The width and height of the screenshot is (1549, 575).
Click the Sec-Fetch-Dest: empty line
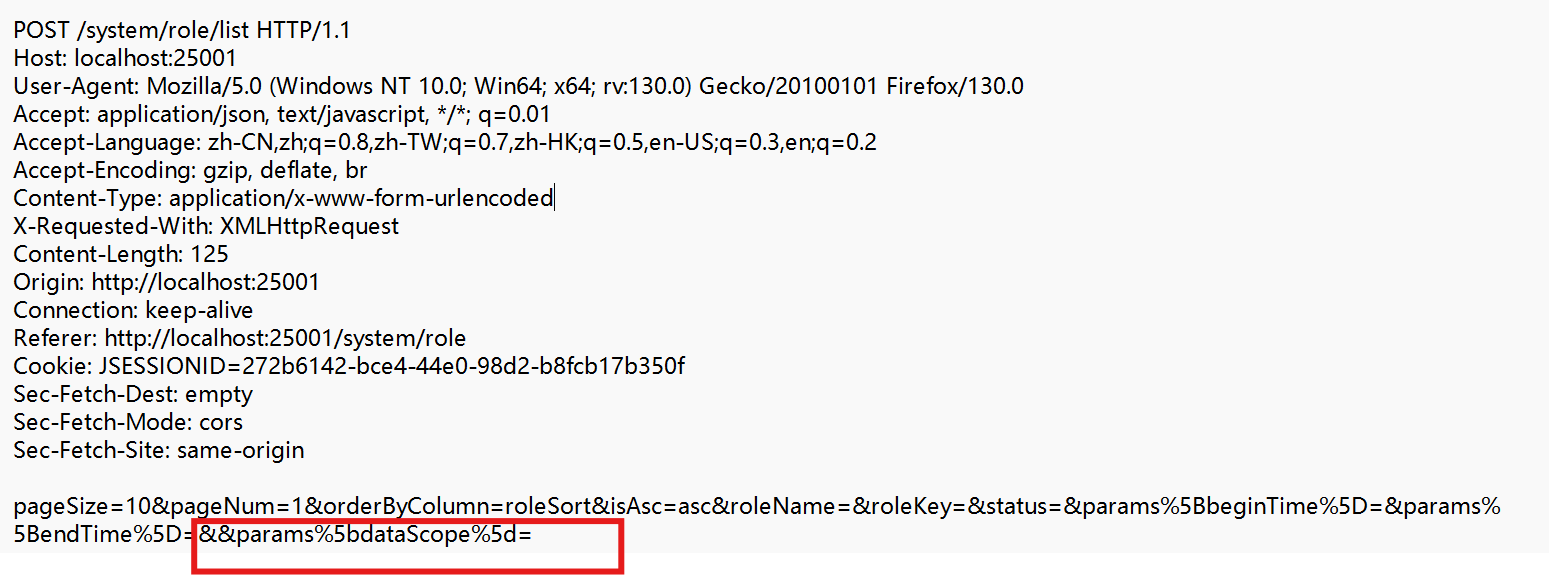point(133,395)
